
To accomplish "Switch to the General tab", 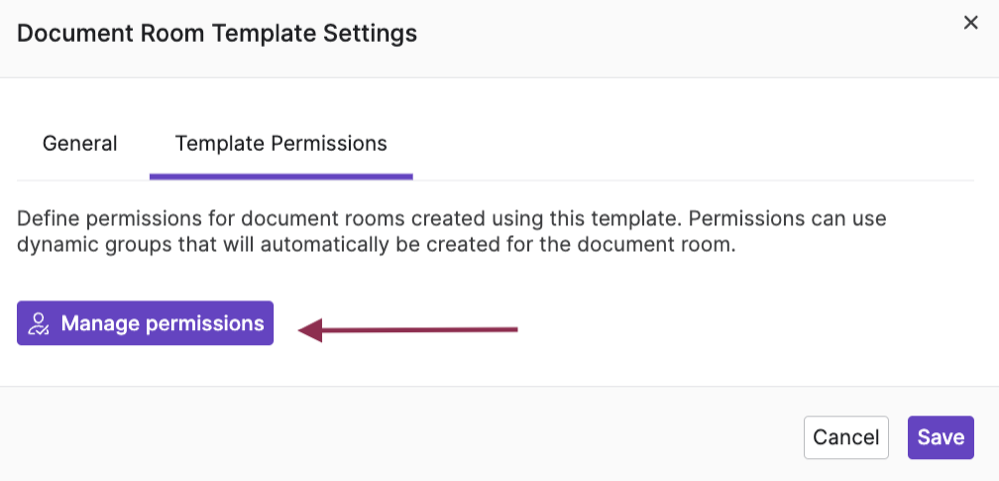I will (80, 144).
